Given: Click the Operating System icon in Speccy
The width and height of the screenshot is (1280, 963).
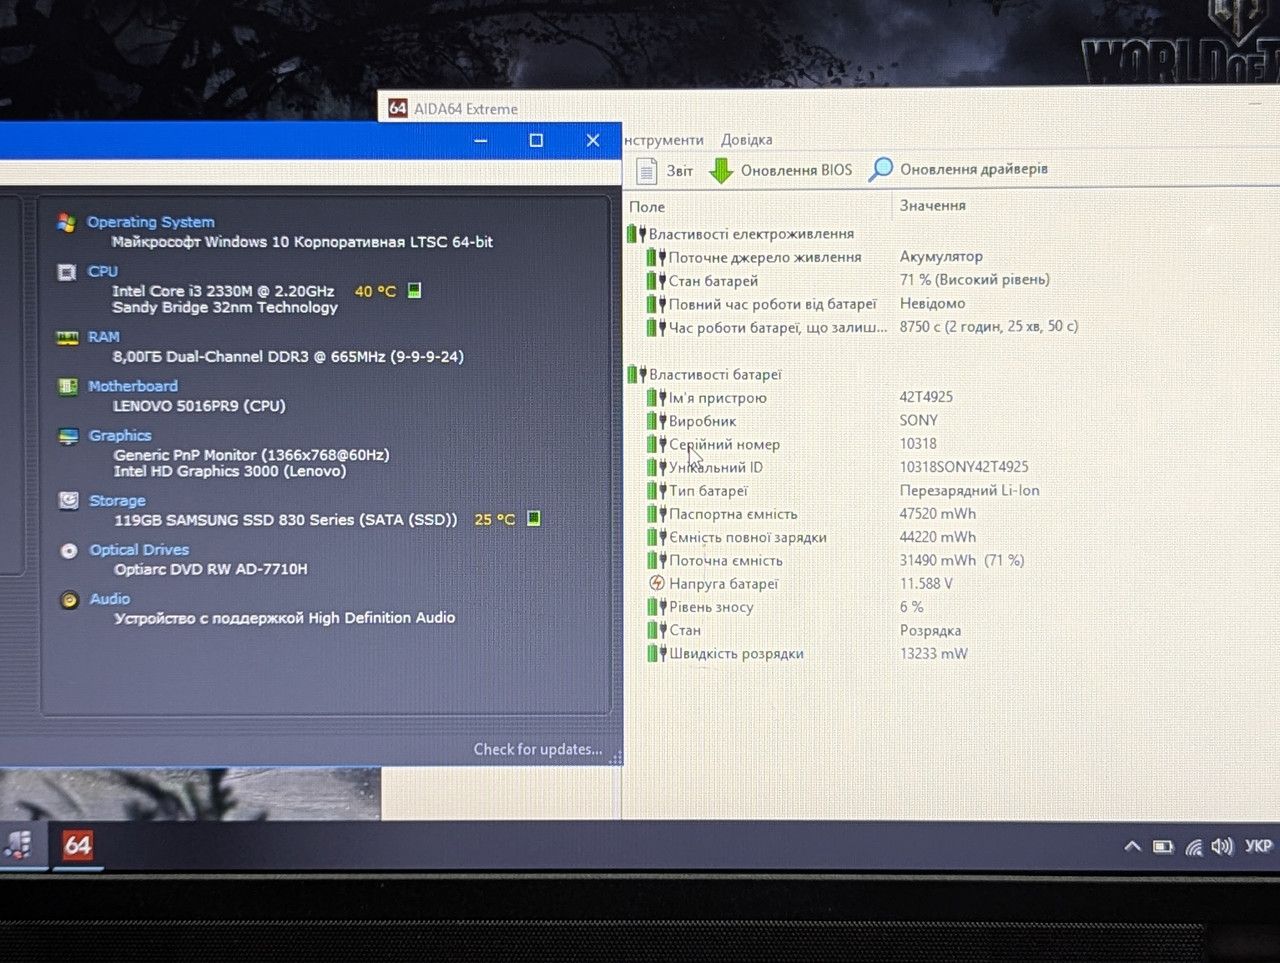Looking at the screenshot, I should click(x=67, y=222).
